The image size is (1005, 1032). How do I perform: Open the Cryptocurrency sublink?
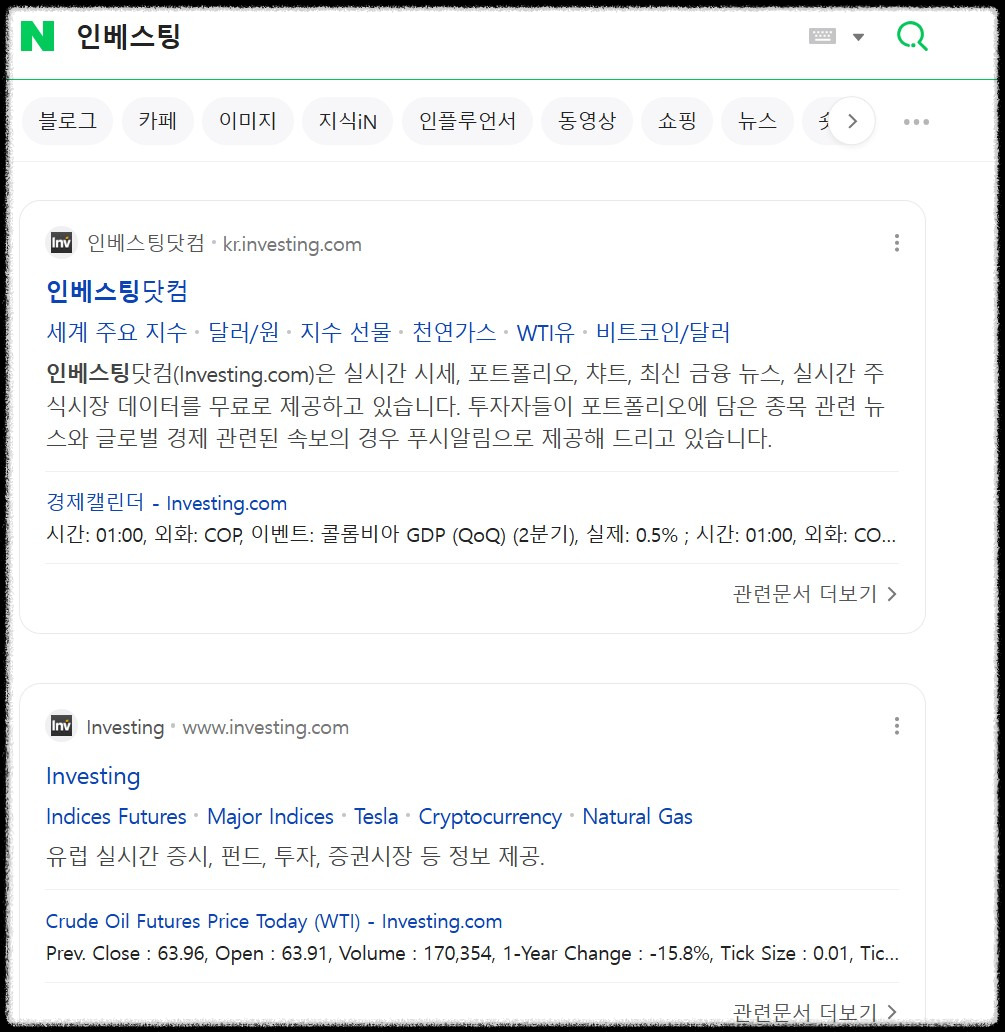490,817
